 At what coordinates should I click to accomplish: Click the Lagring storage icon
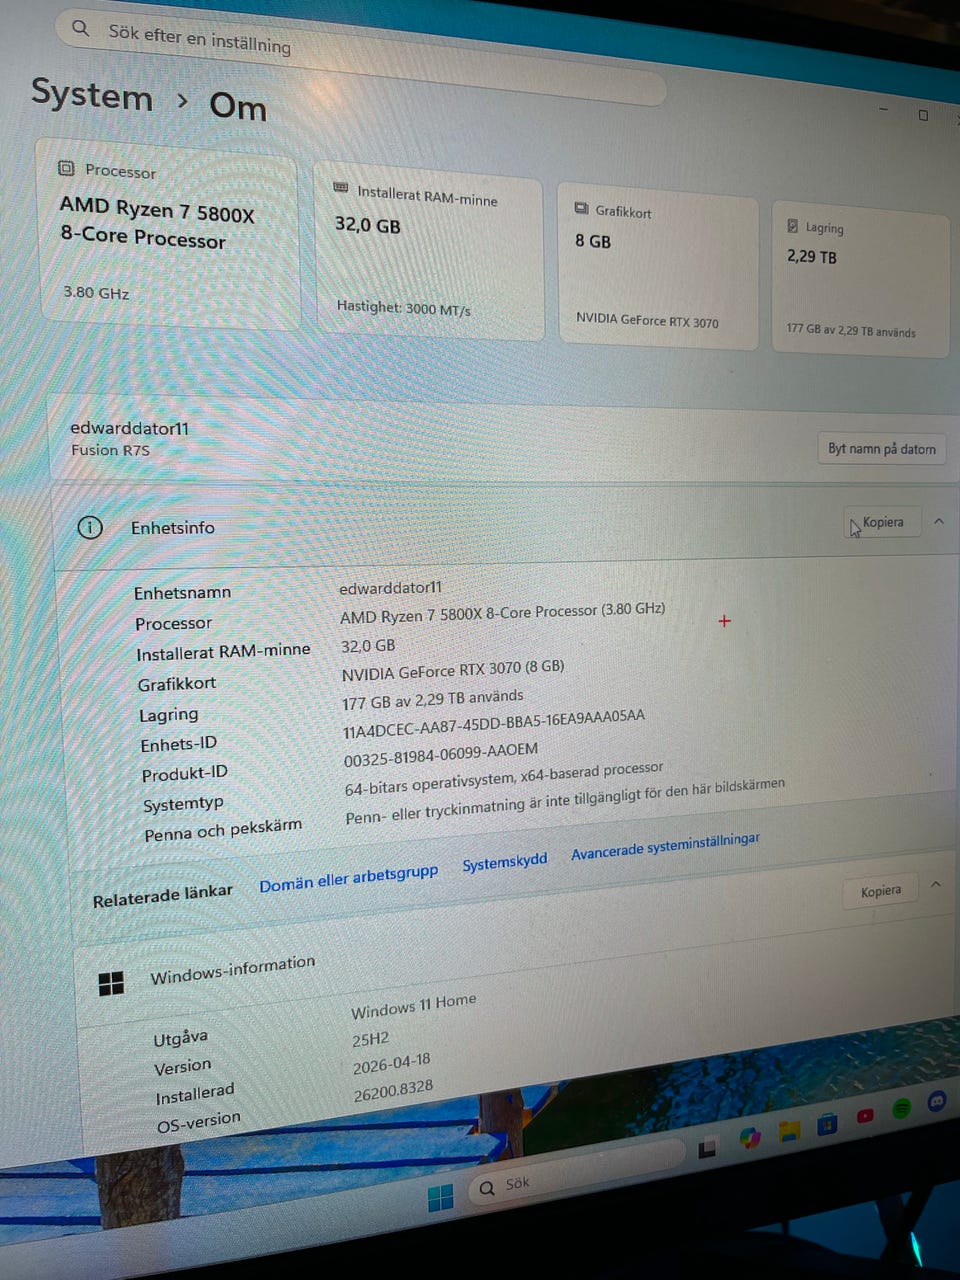(792, 226)
